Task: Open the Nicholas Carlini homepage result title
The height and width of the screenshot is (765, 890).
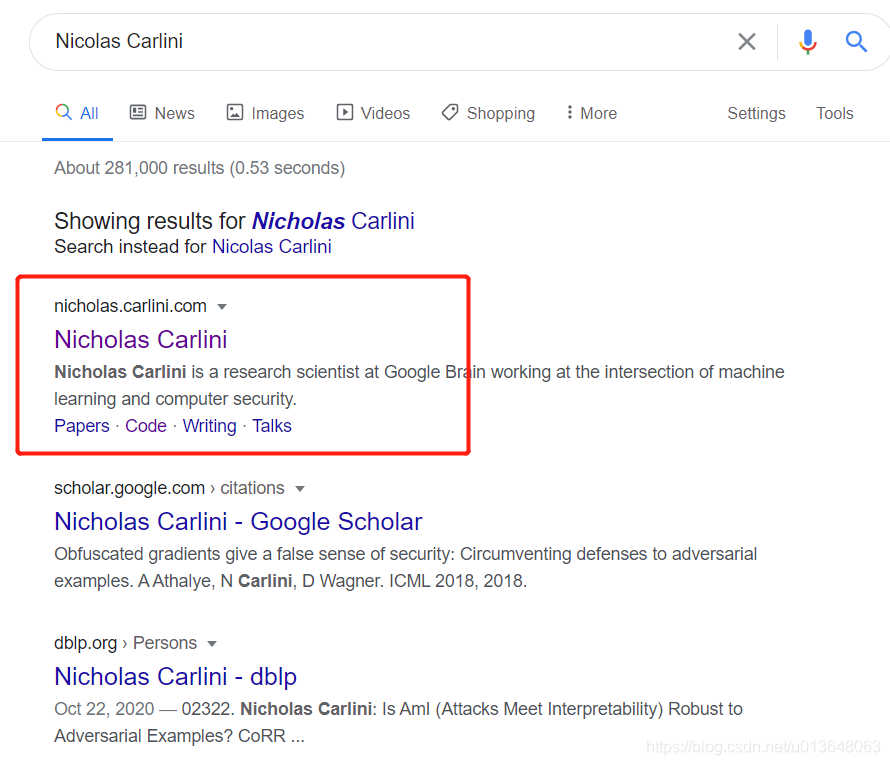Action: pyautogui.click(x=141, y=339)
